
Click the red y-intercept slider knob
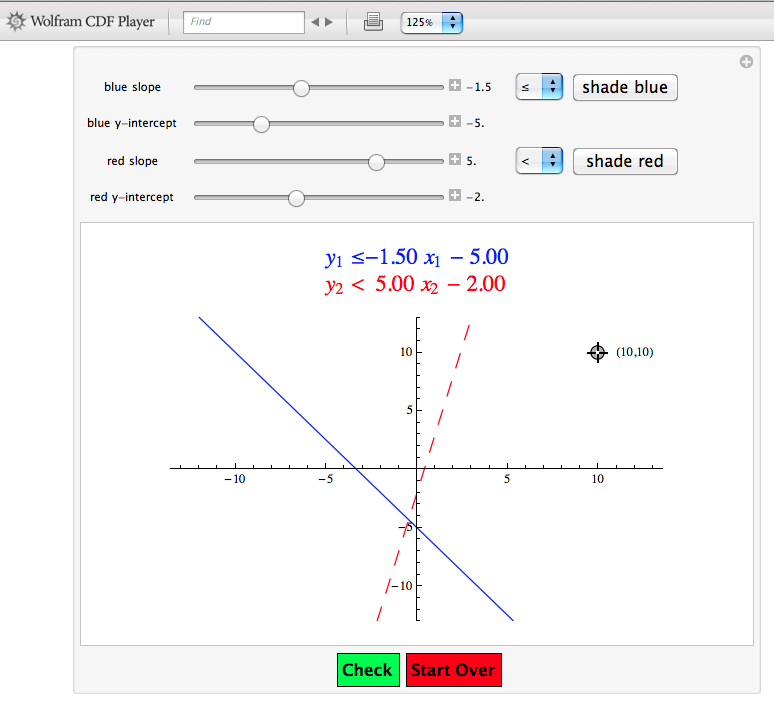(x=296, y=198)
